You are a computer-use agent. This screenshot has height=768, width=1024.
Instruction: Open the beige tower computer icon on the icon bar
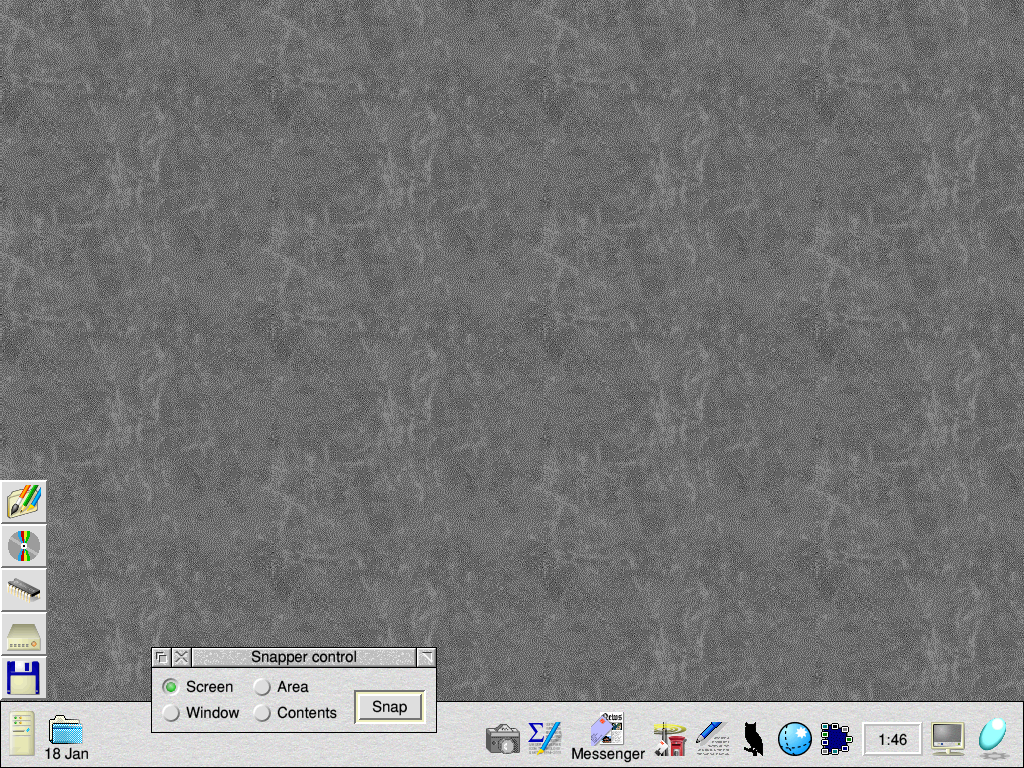(x=22, y=733)
